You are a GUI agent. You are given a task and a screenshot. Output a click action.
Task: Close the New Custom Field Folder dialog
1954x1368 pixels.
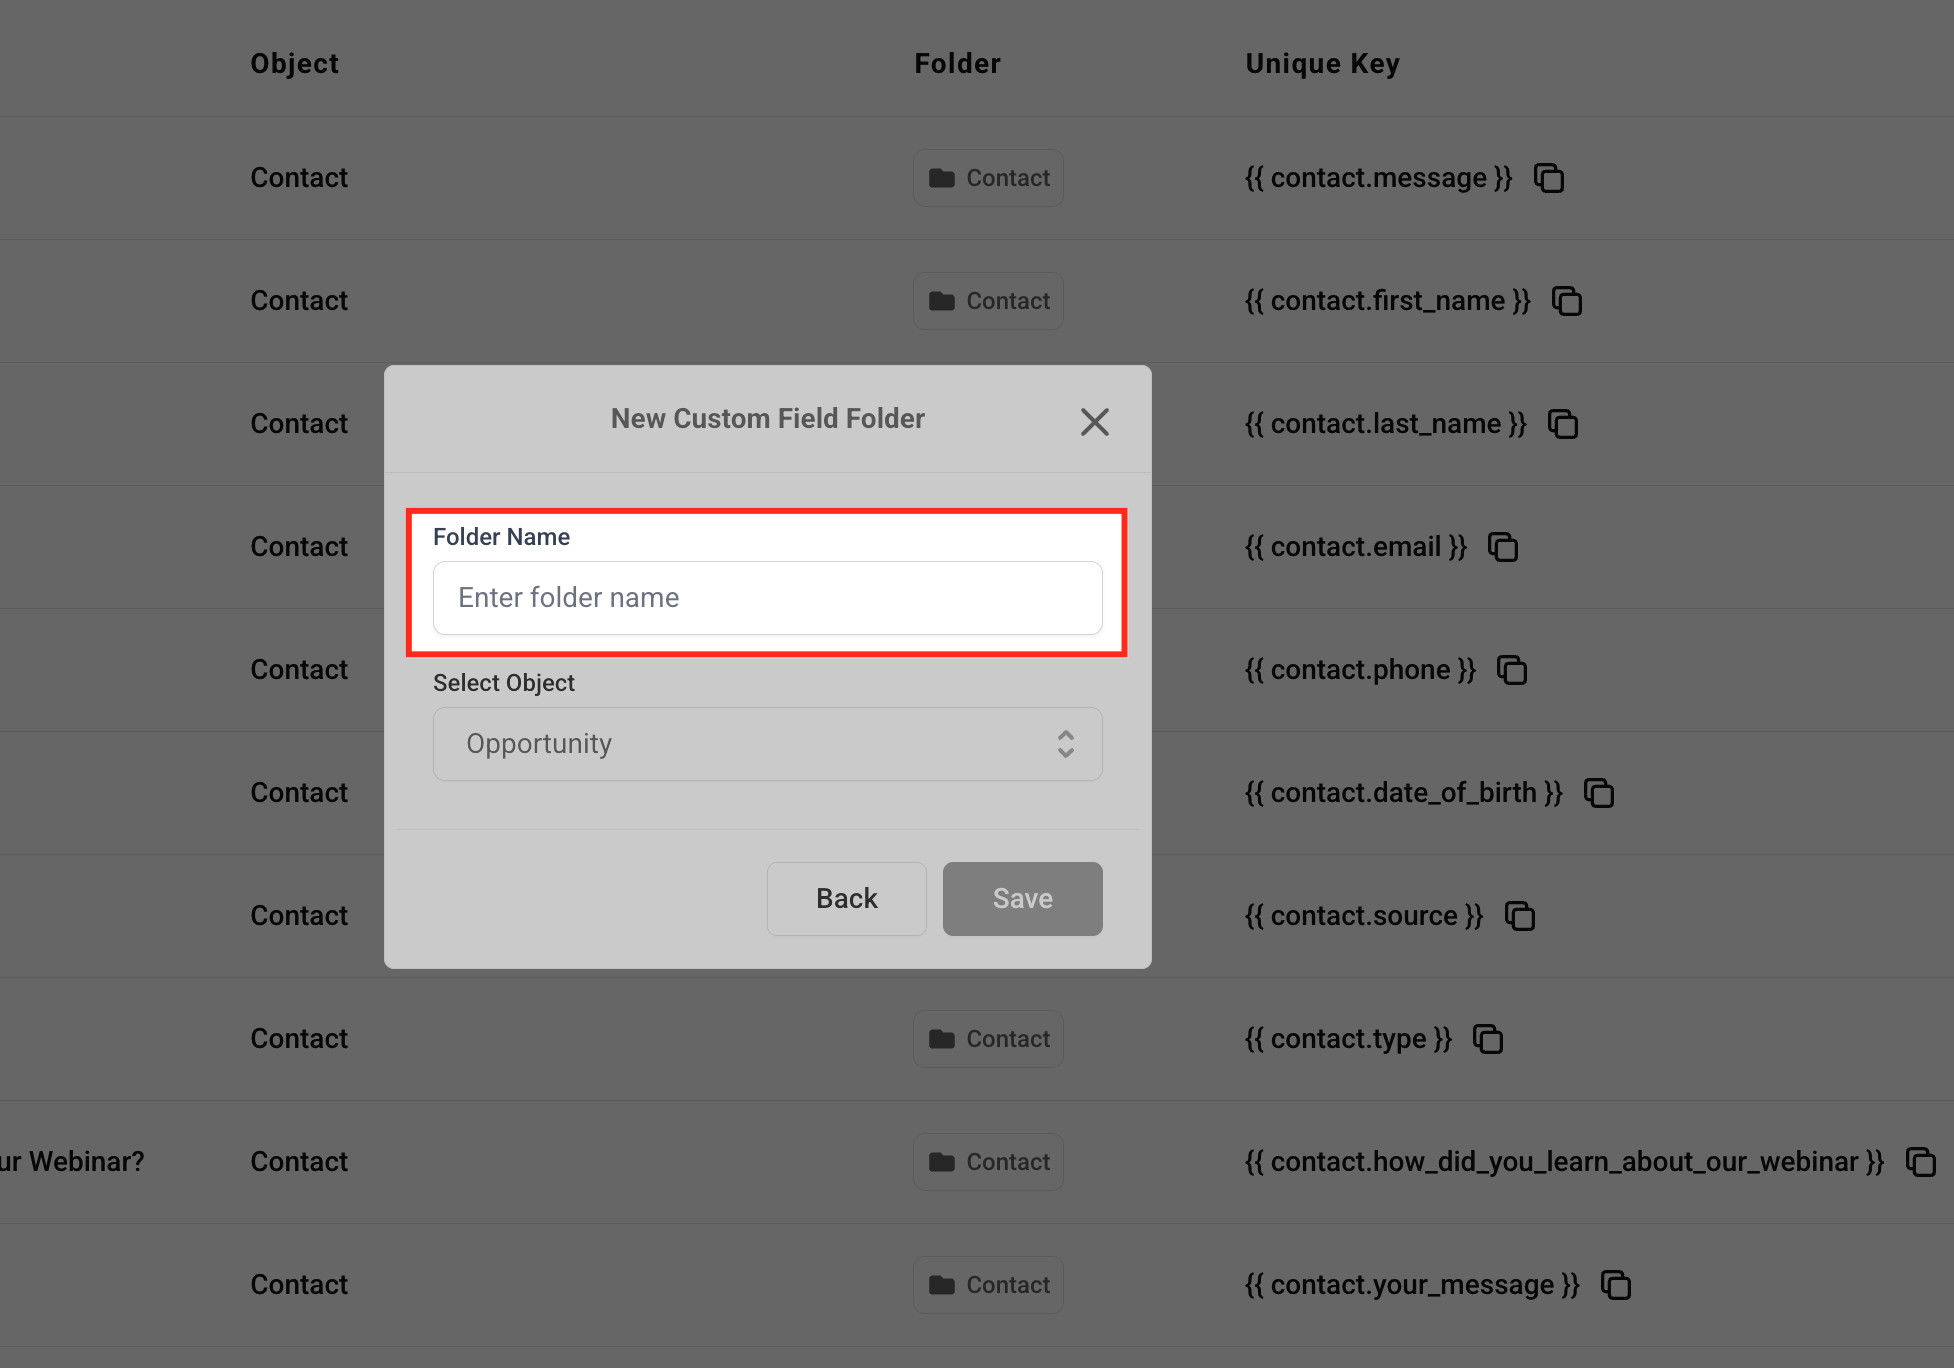click(x=1094, y=422)
